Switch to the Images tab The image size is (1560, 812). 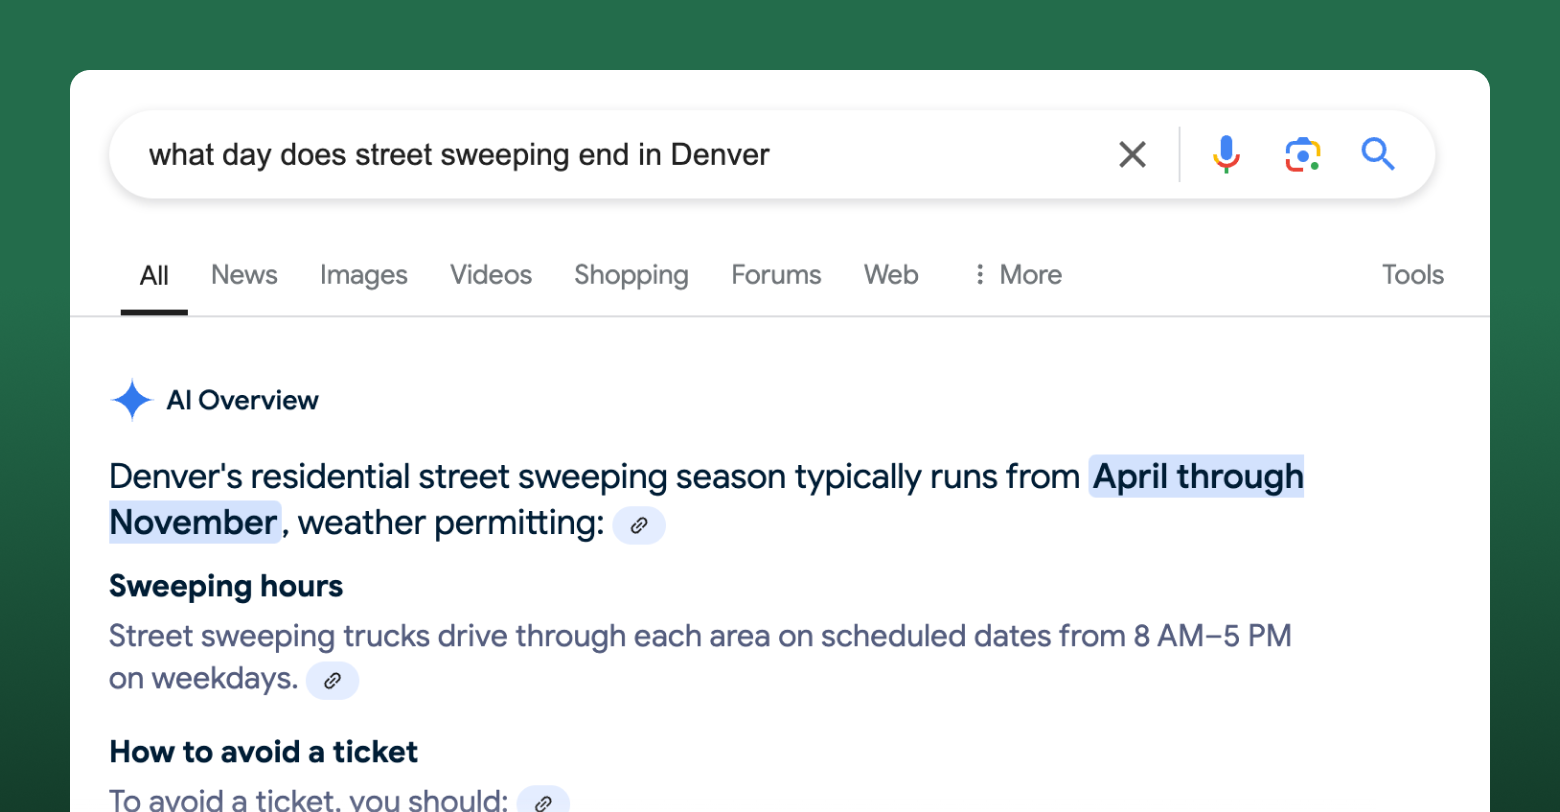point(364,274)
